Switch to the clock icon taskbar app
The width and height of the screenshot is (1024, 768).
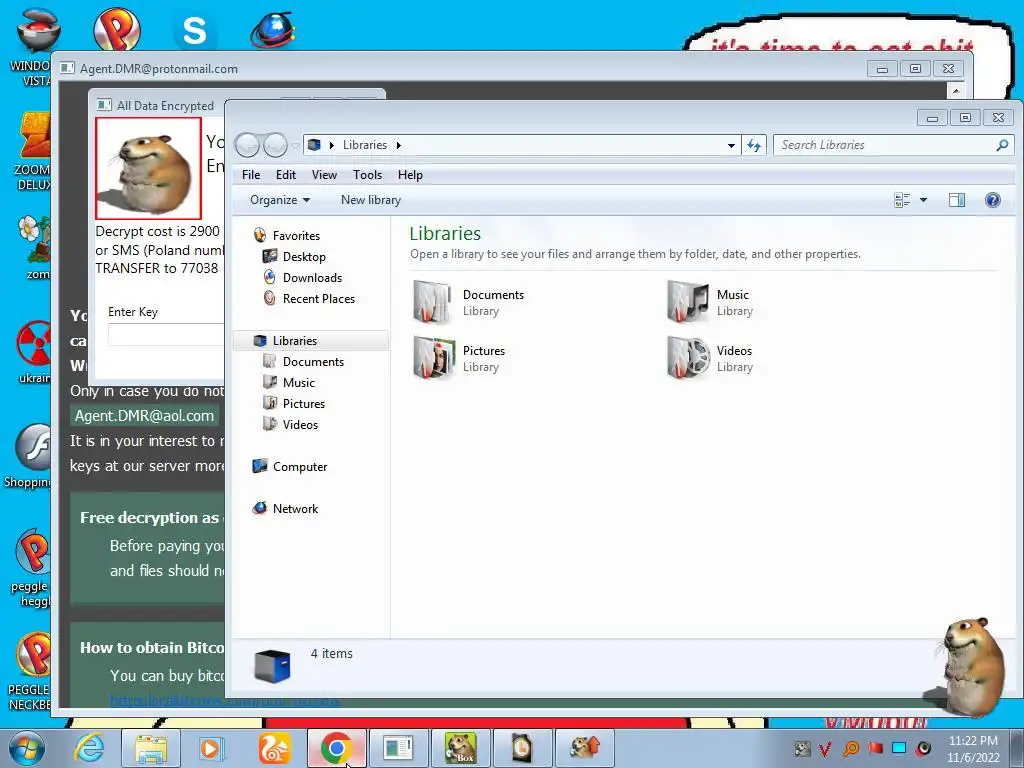point(522,748)
